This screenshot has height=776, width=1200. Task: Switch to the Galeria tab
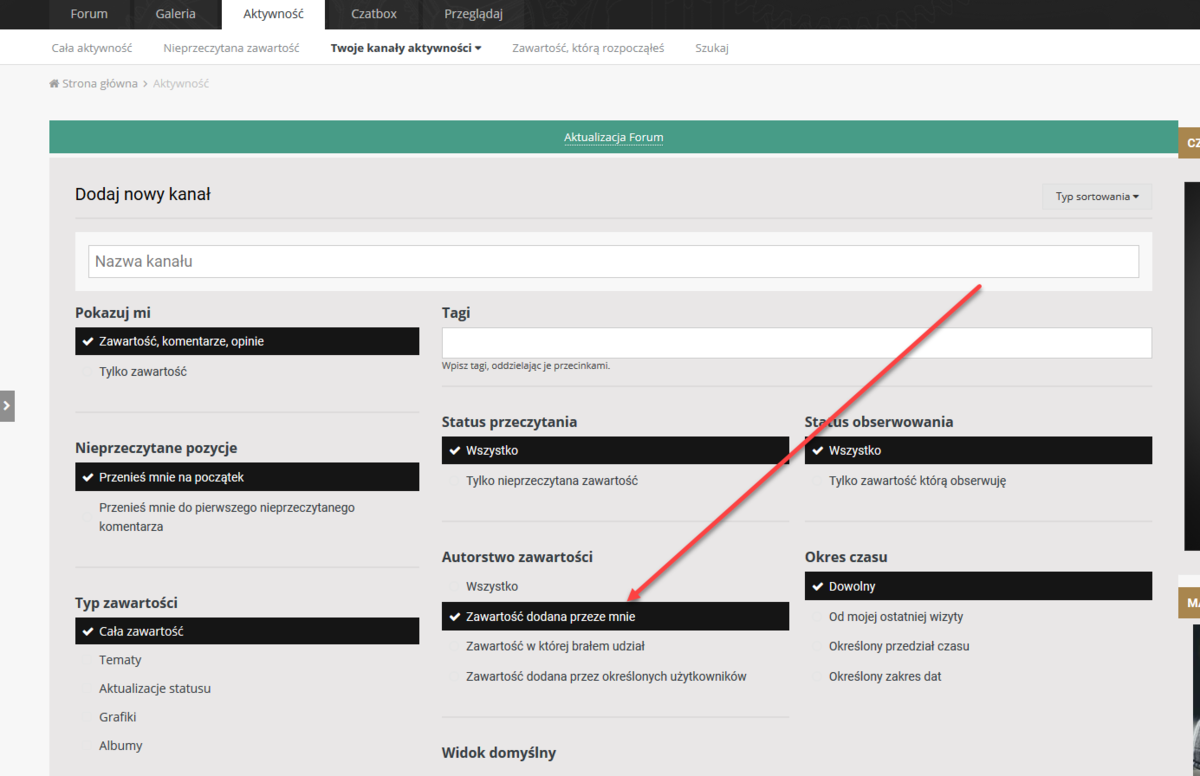point(175,14)
